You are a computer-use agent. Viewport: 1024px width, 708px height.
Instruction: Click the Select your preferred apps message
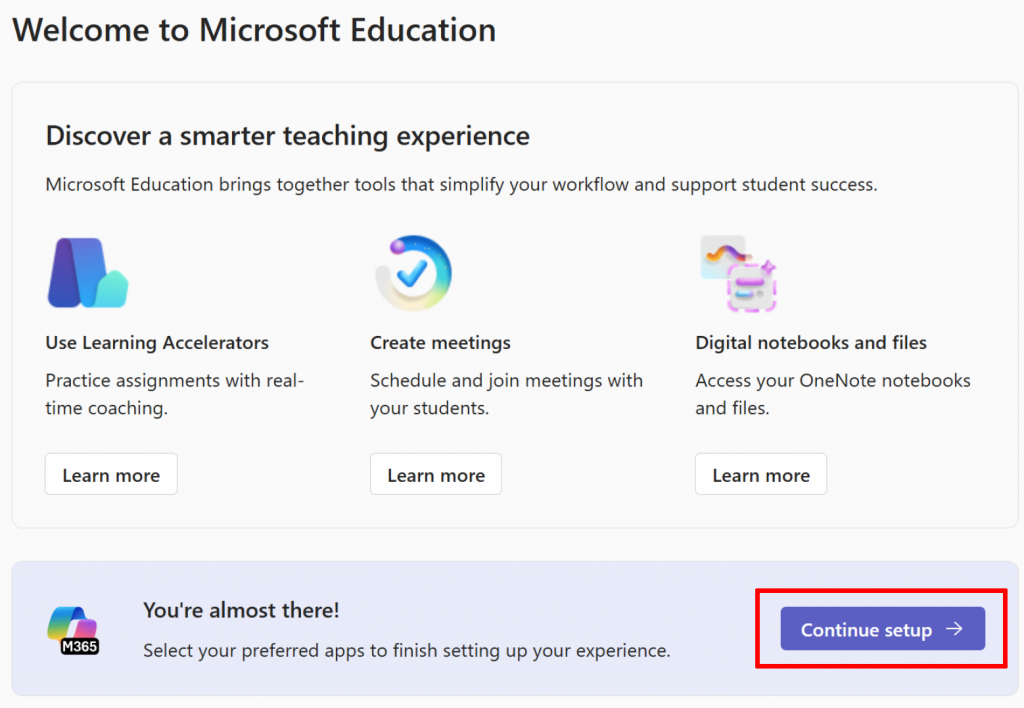point(406,650)
